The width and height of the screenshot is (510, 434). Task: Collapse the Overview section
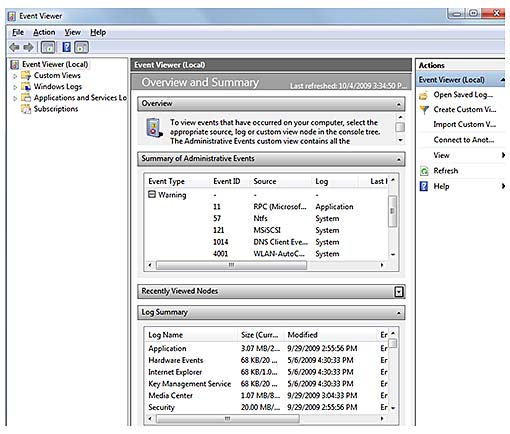(x=399, y=105)
